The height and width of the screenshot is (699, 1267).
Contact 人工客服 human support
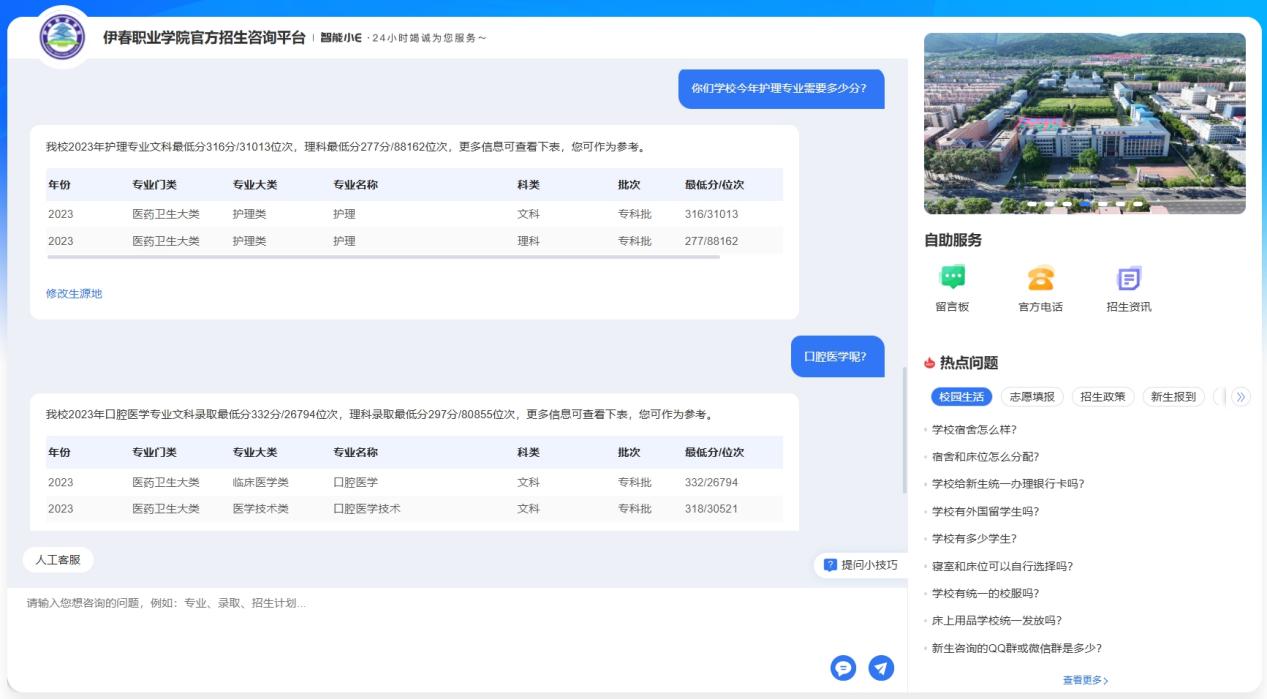click(x=58, y=560)
